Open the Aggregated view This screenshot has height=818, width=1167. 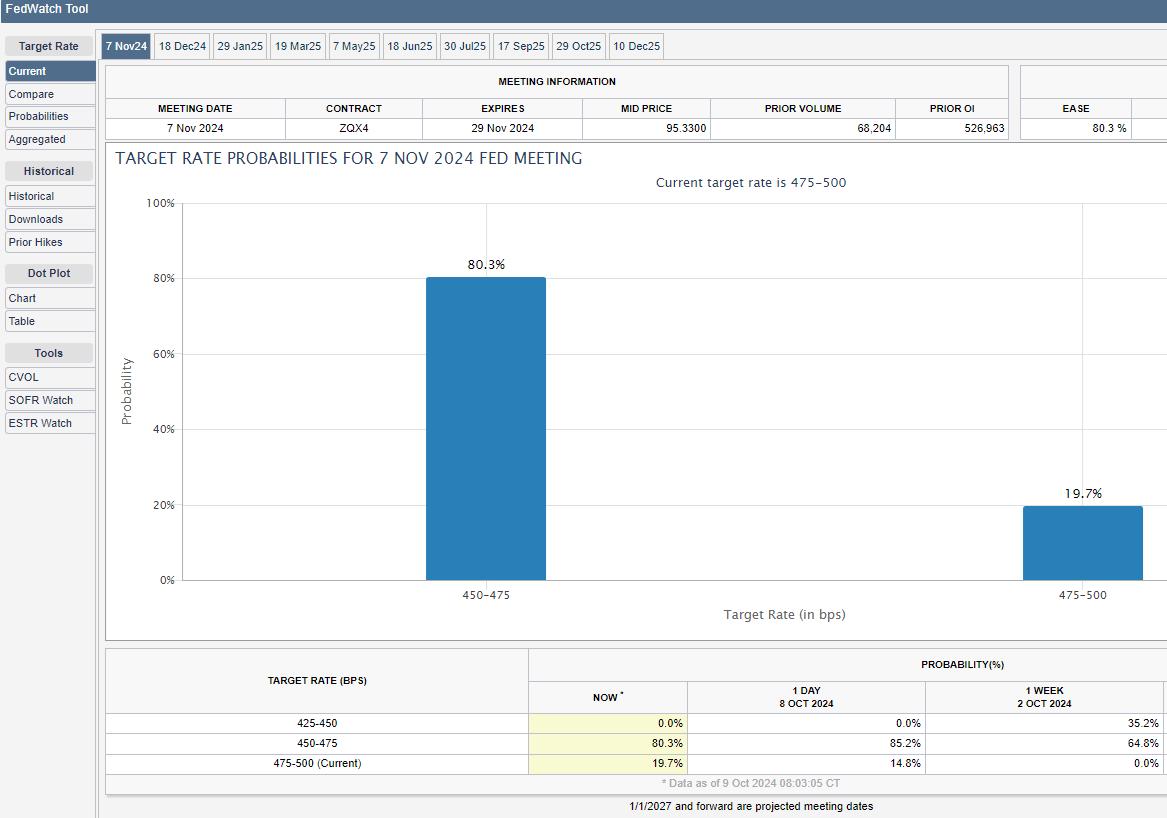50,139
